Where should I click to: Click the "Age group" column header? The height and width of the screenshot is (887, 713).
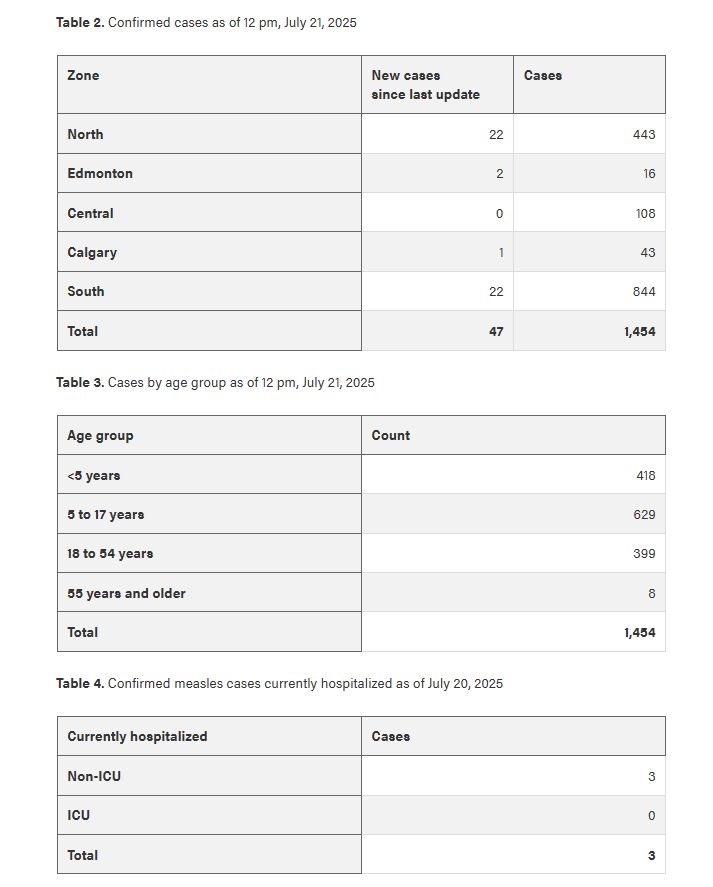pos(100,435)
